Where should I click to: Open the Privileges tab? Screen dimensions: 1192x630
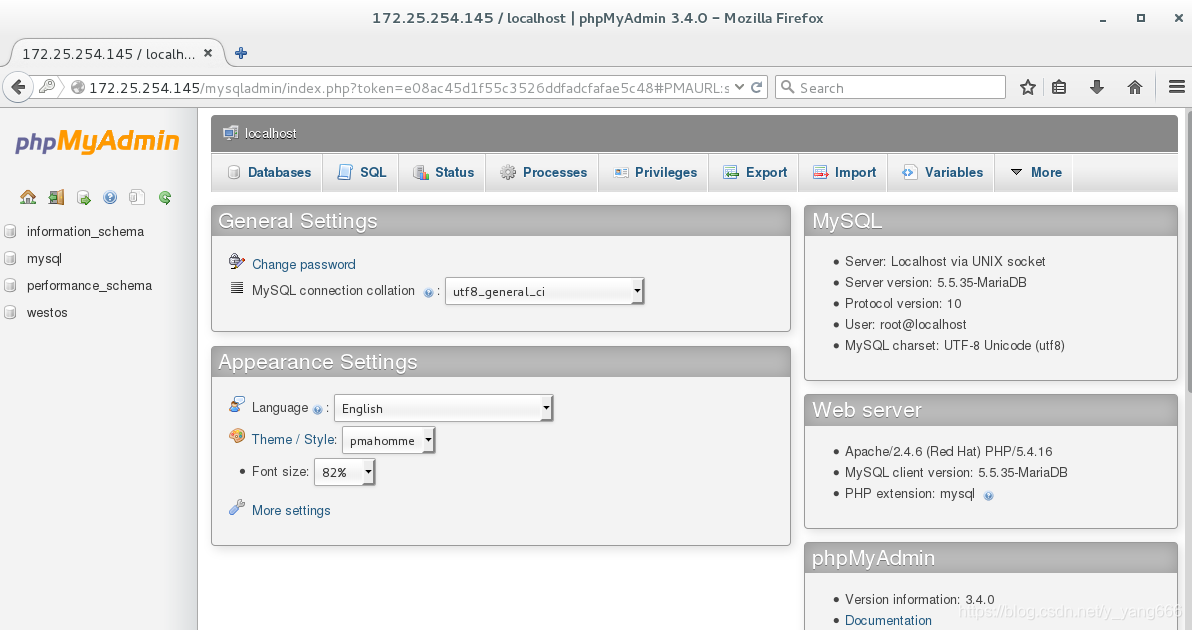(x=655, y=173)
